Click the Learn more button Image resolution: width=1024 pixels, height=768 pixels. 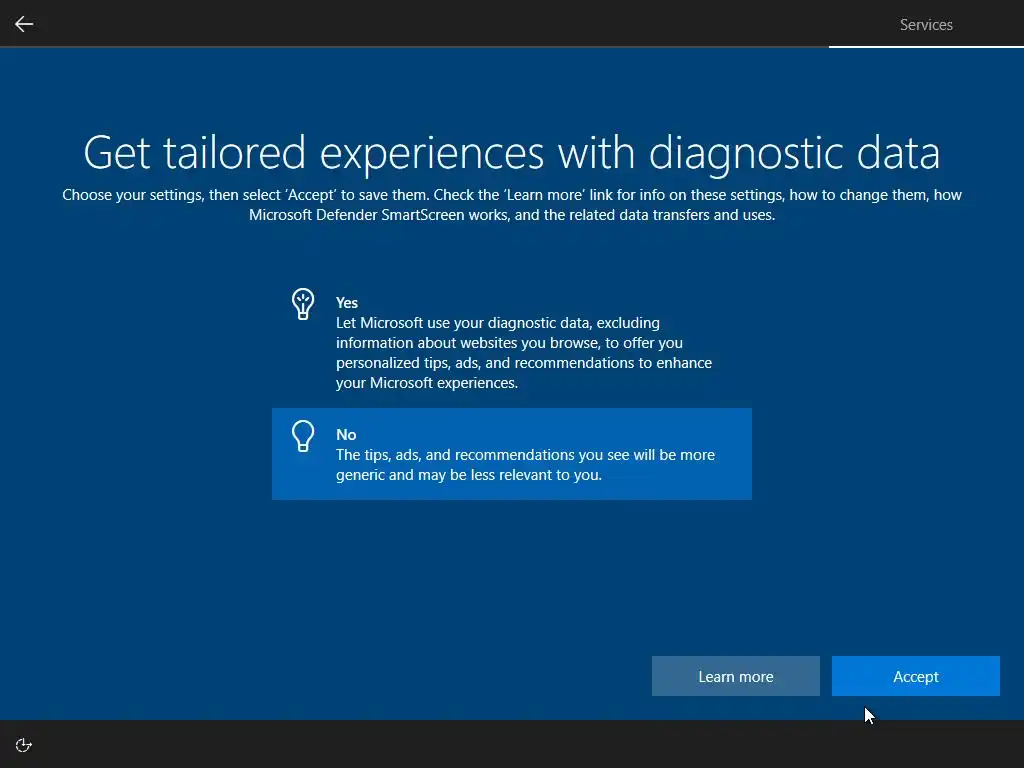point(735,676)
